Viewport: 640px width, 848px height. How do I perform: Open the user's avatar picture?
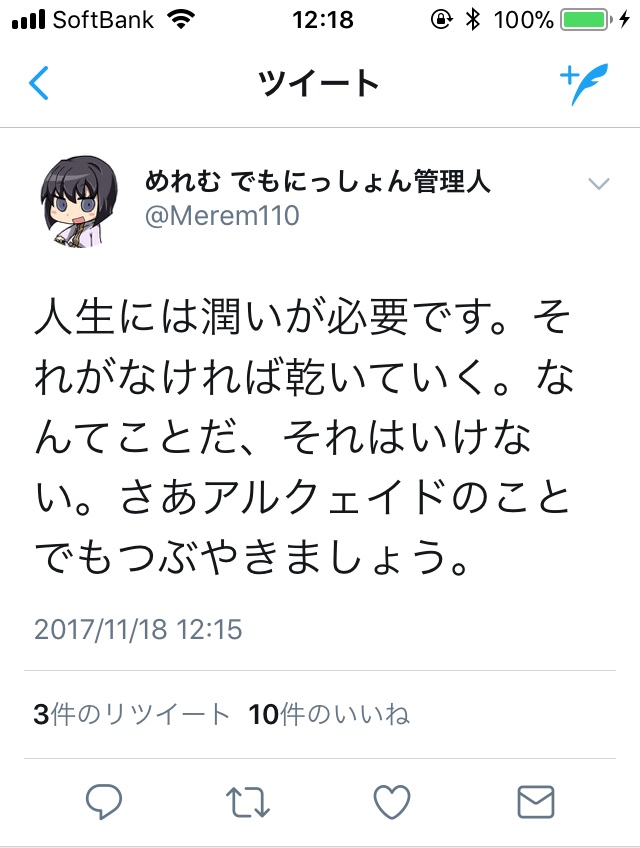(x=79, y=202)
